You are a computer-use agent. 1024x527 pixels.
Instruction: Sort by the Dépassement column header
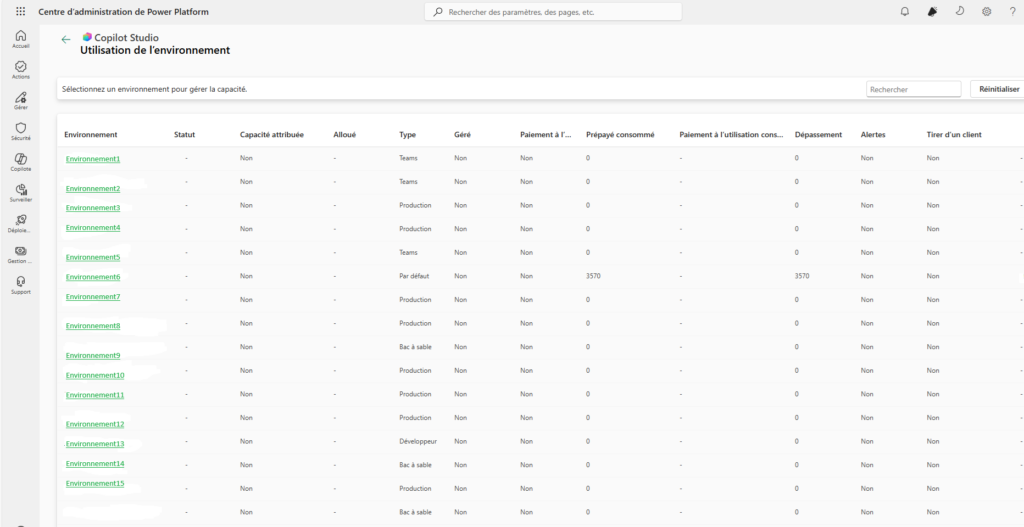[818, 135]
